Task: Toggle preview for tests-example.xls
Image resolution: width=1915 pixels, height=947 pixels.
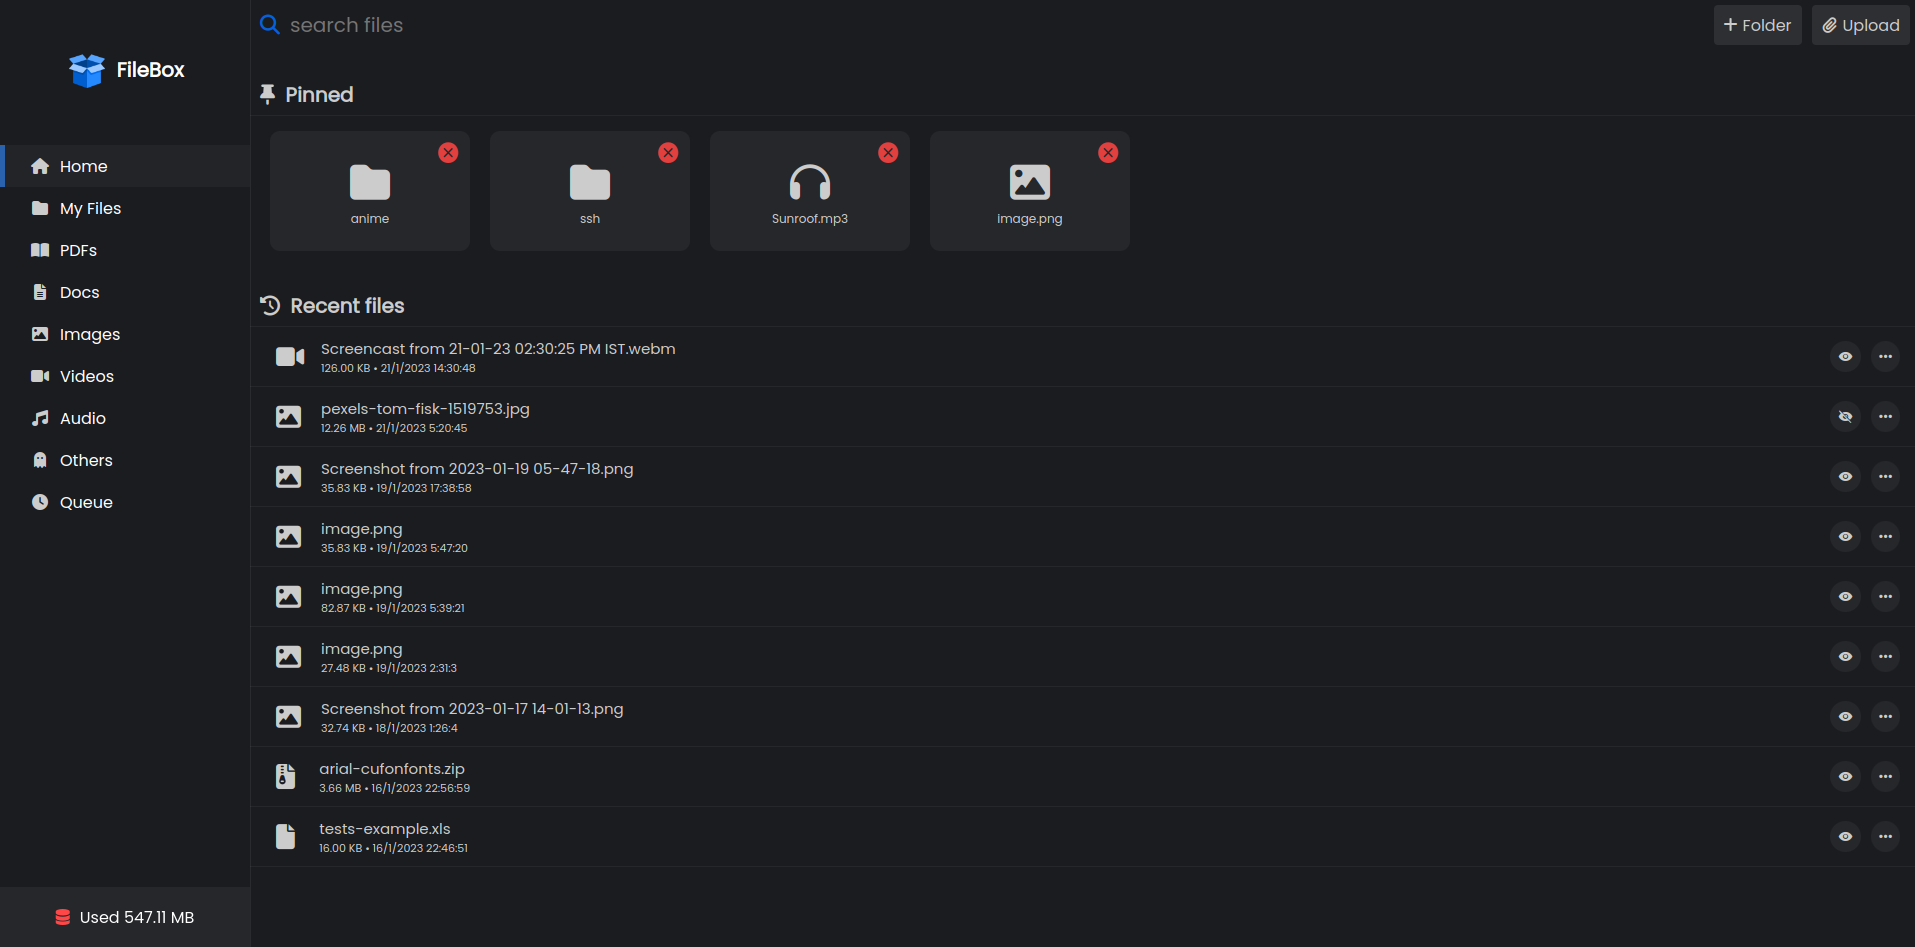Action: point(1845,836)
